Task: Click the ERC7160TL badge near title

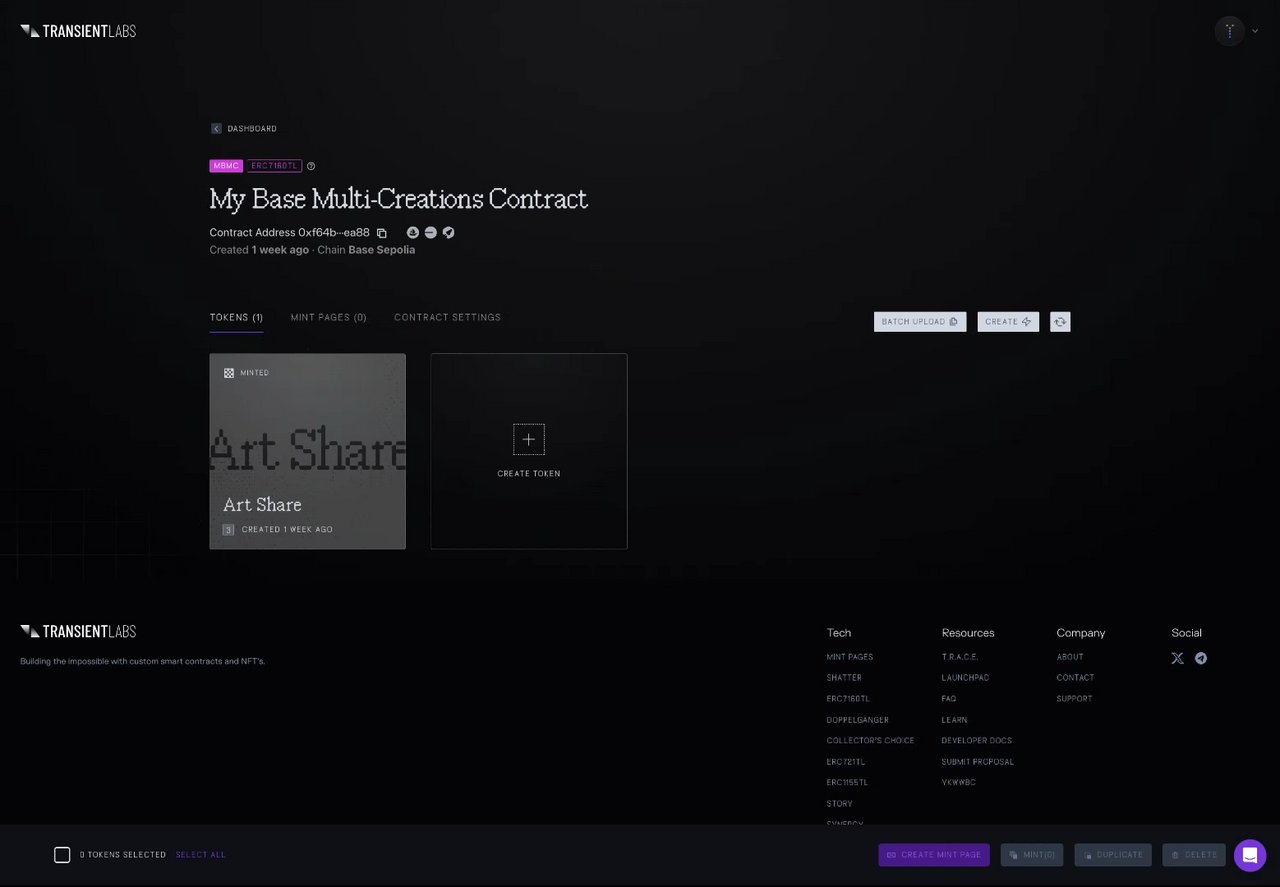Action: coord(274,166)
